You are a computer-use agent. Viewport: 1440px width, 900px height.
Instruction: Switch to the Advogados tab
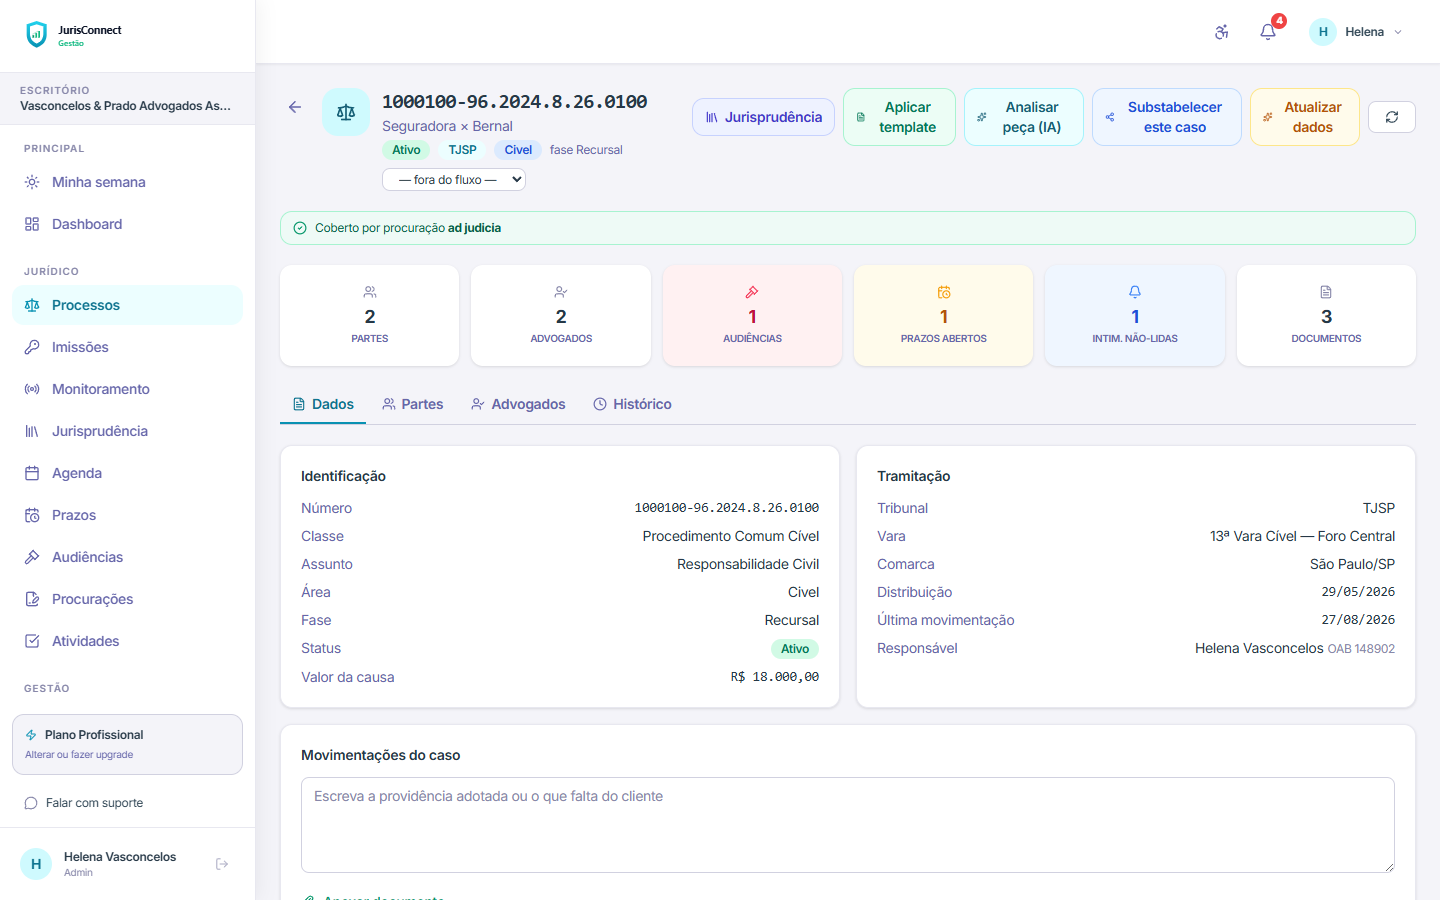(518, 404)
